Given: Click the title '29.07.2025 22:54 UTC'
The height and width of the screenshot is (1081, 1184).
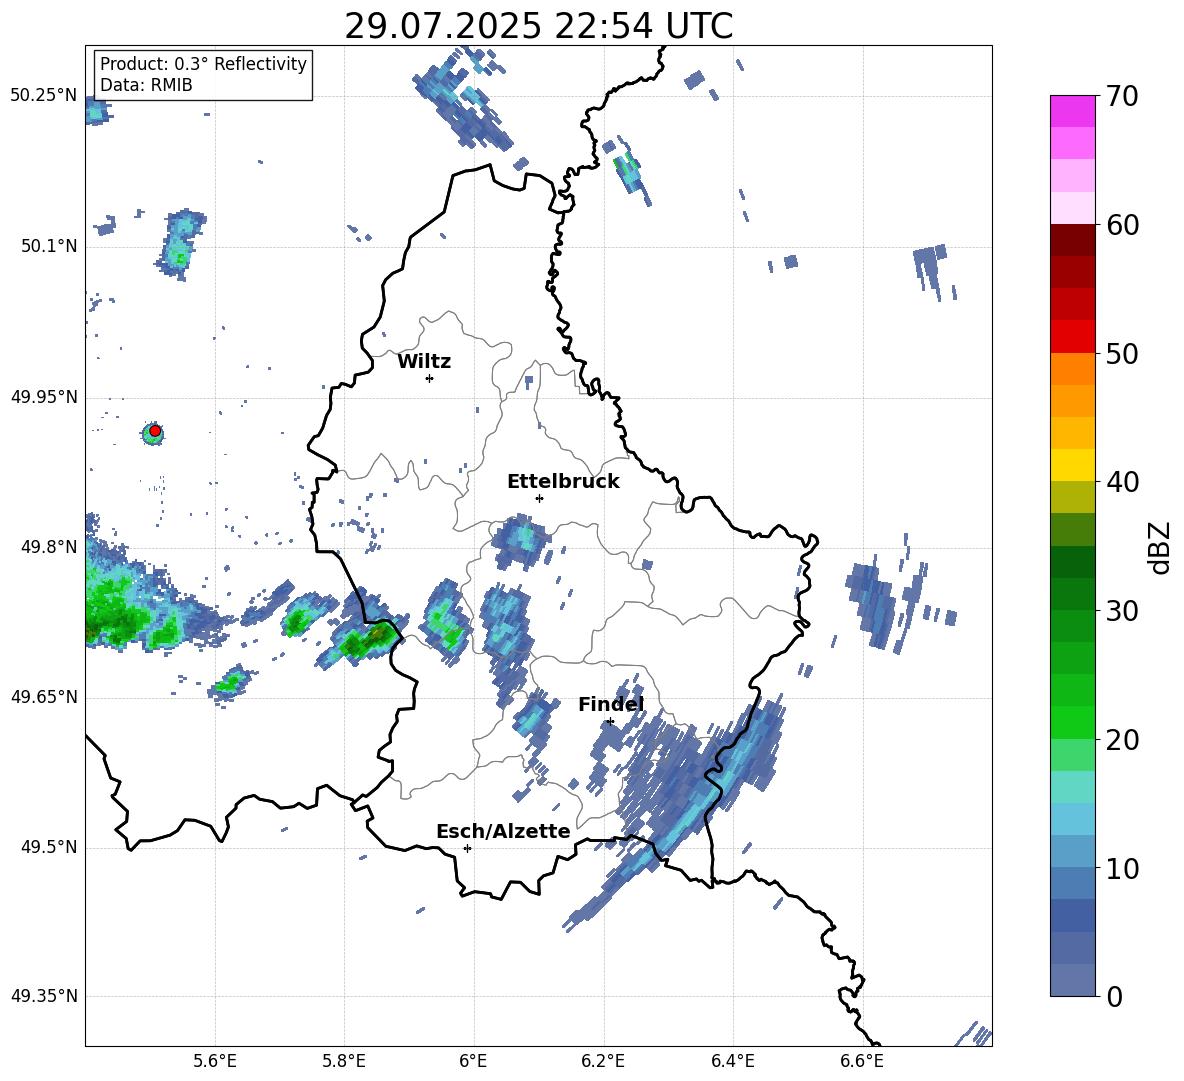Looking at the screenshot, I should point(538,26).
